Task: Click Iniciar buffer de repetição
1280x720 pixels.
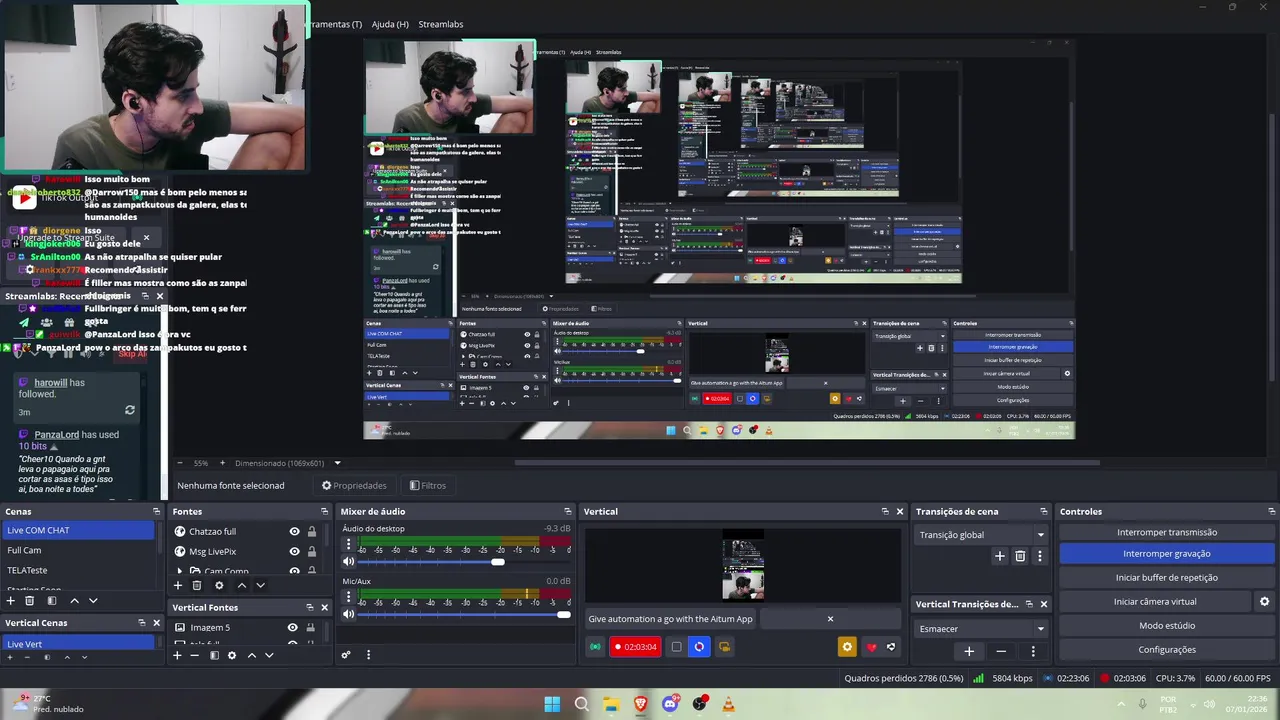Action: coord(1167,577)
